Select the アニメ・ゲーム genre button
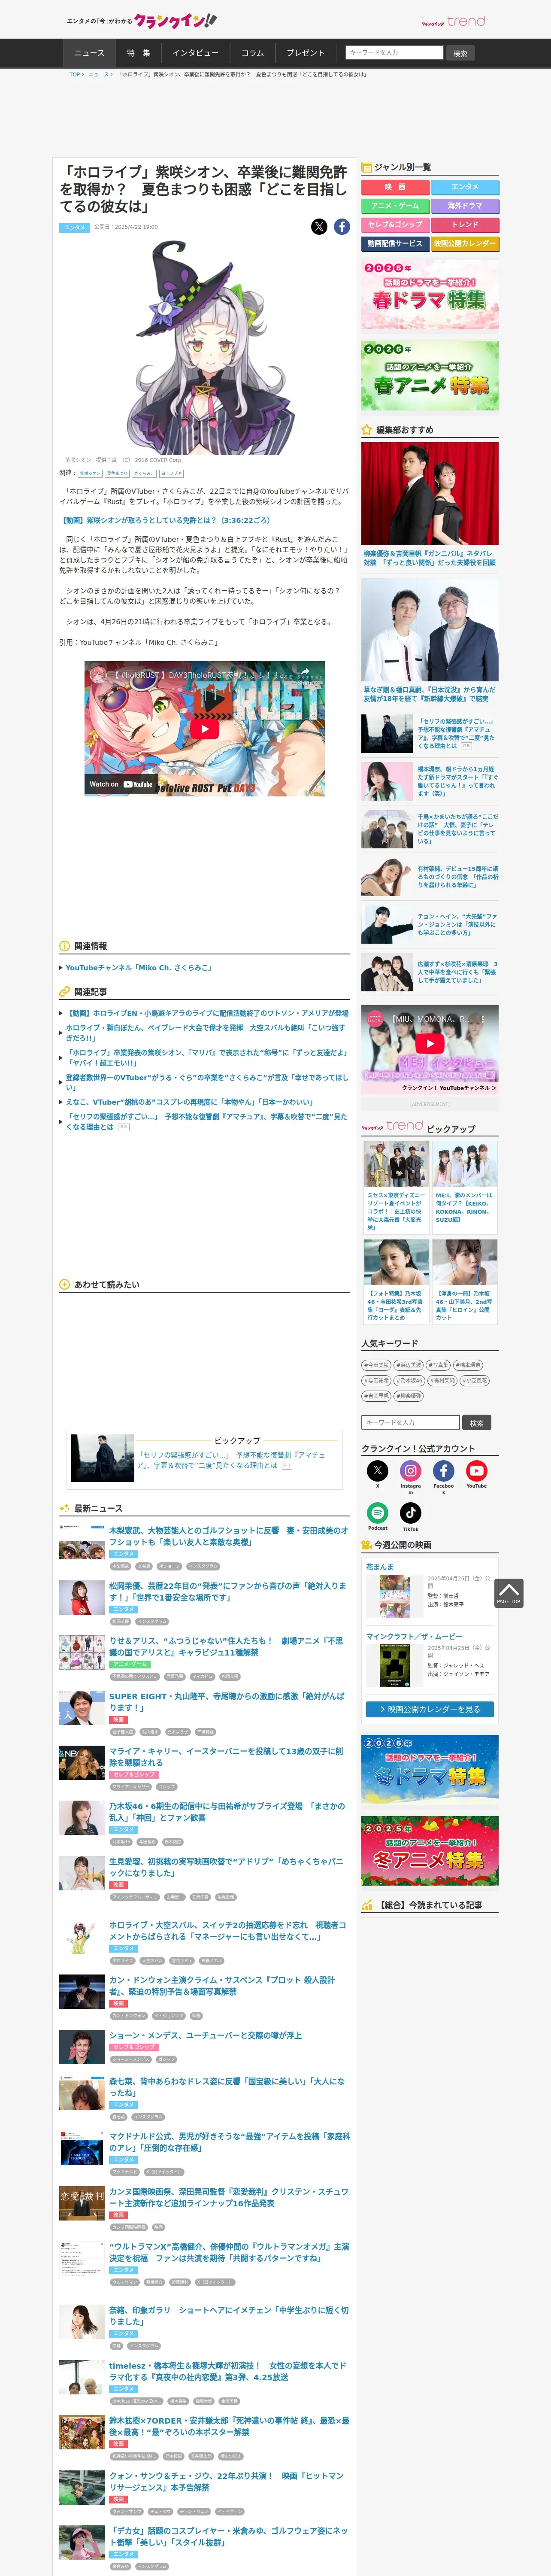551x2576 pixels. coord(395,206)
